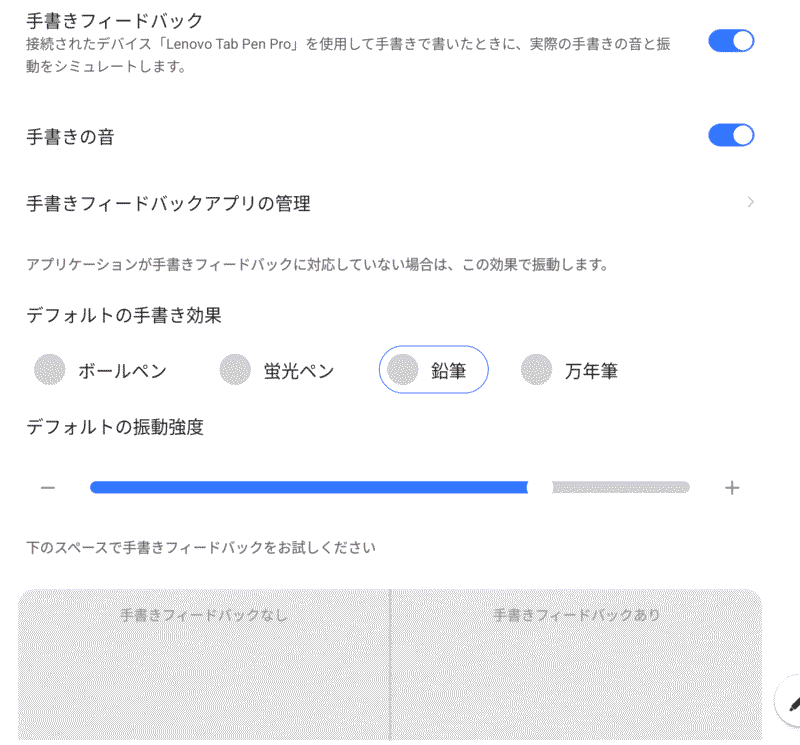Click the pencil (鉛筆) texture icon
The image size is (800, 745).
(403, 369)
